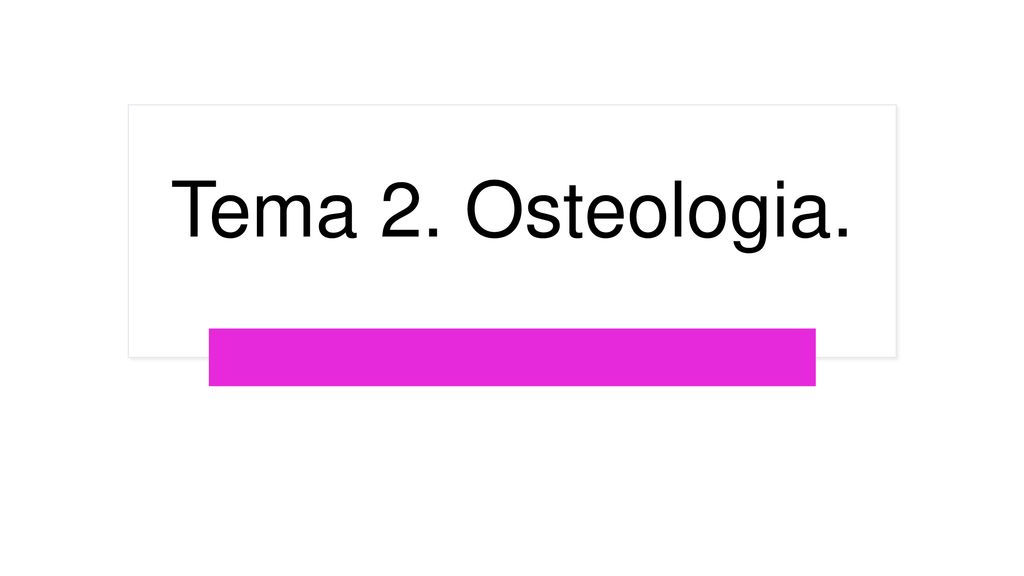
Task: Click blank slide area above the title box
Action: click(512, 51)
